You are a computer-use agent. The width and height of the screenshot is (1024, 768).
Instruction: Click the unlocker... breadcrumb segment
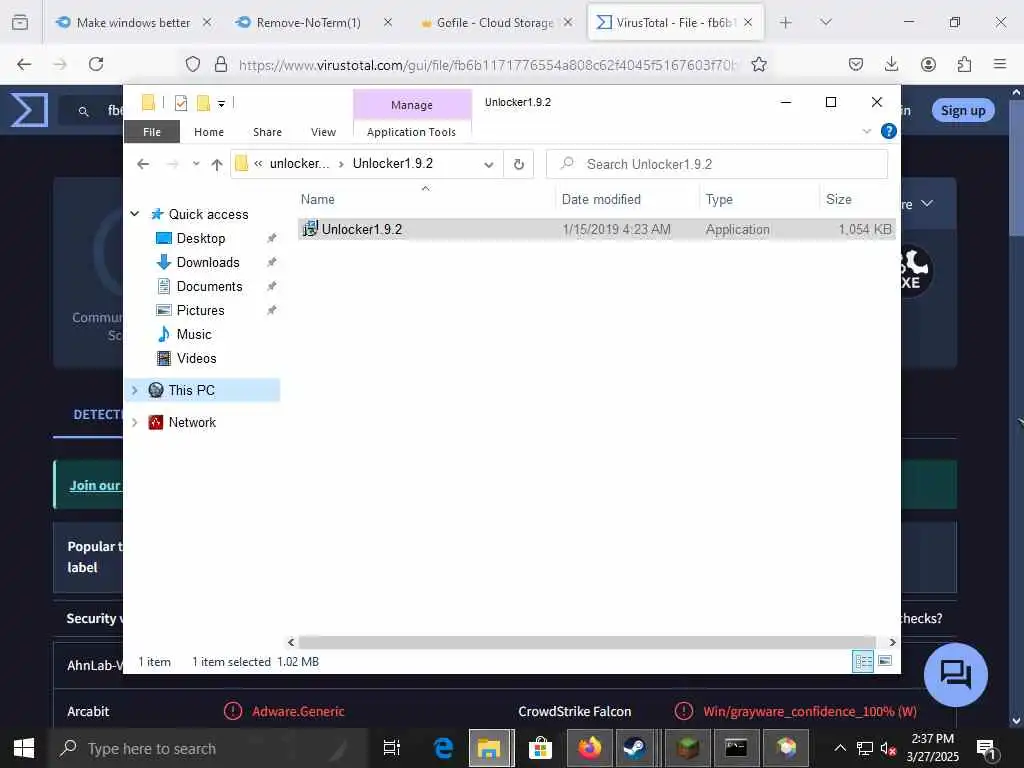(299, 163)
